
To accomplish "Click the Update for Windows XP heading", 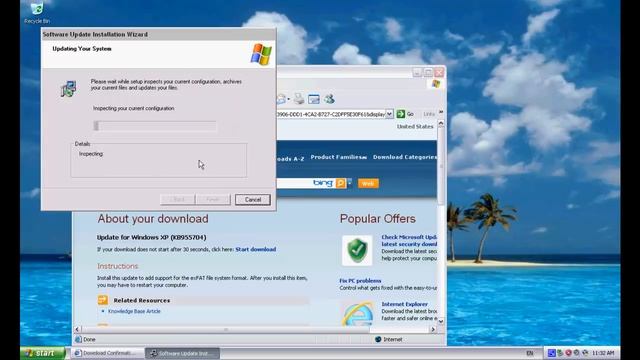I will pyautogui.click(x=151, y=237).
